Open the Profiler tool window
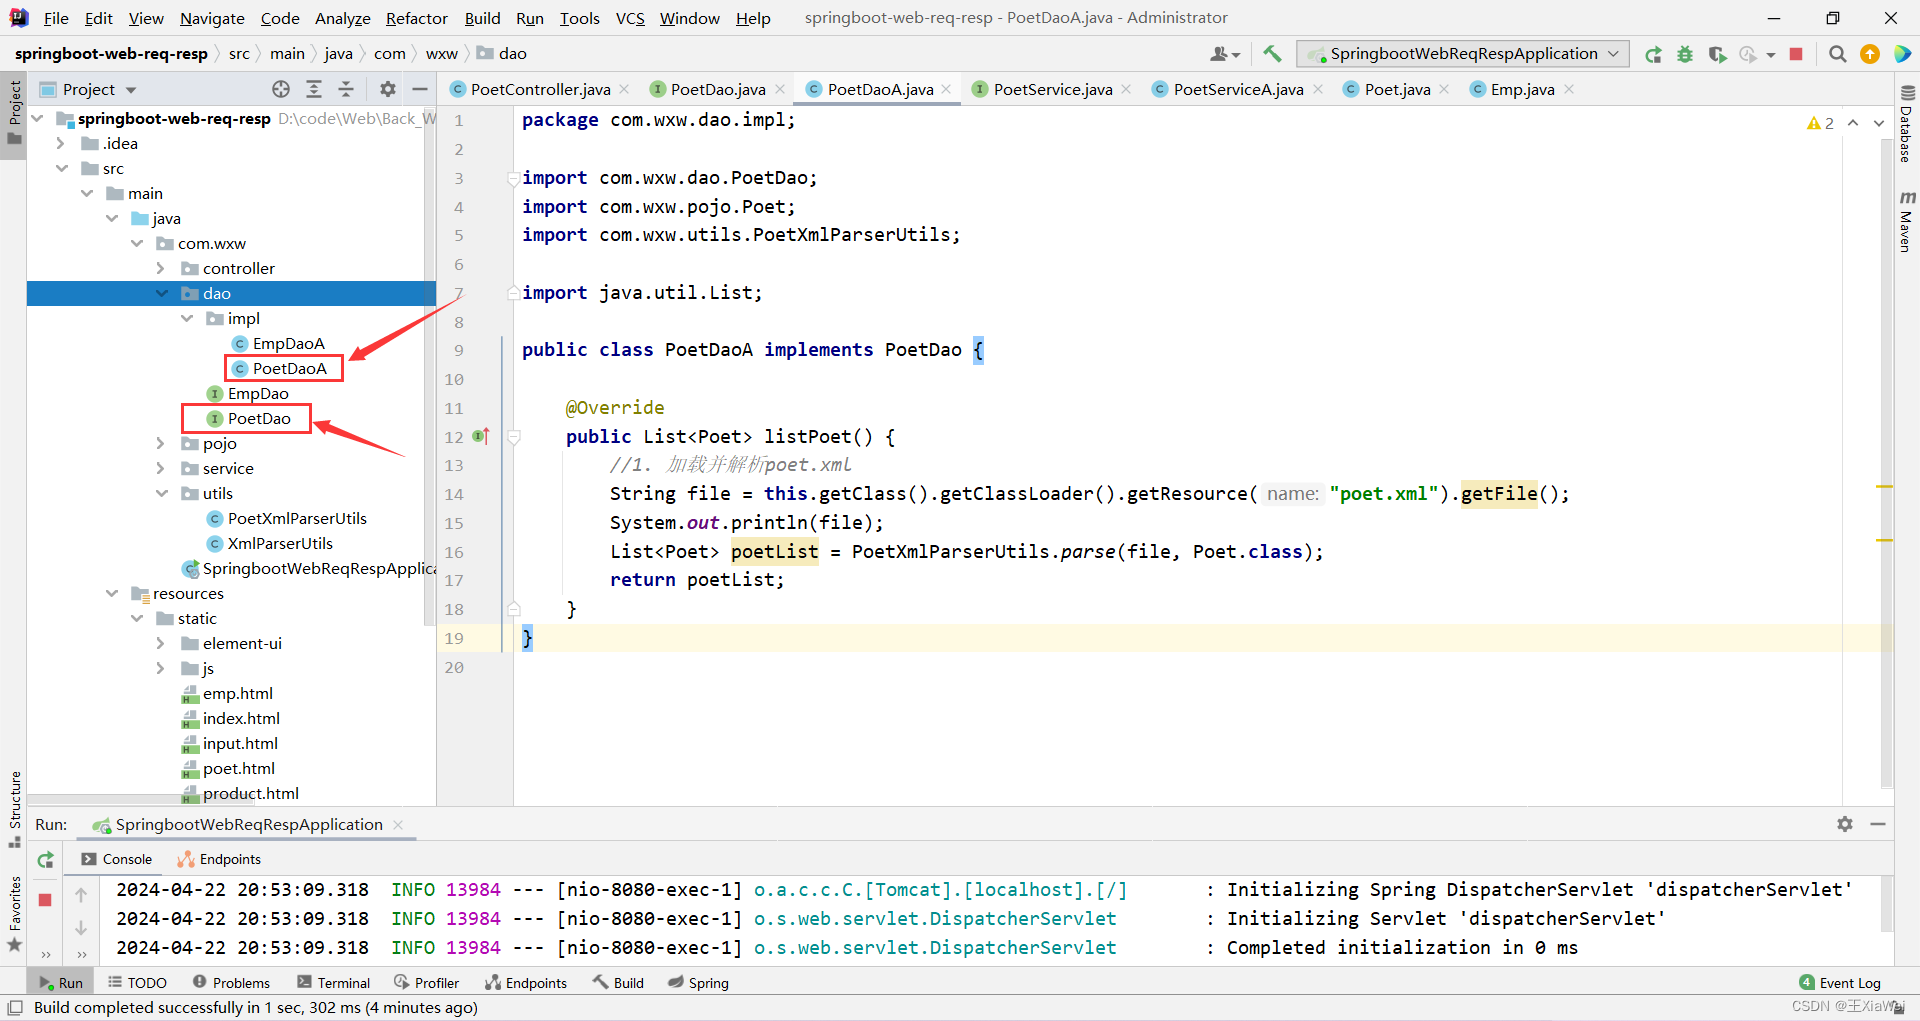The height and width of the screenshot is (1021, 1920). 427,983
